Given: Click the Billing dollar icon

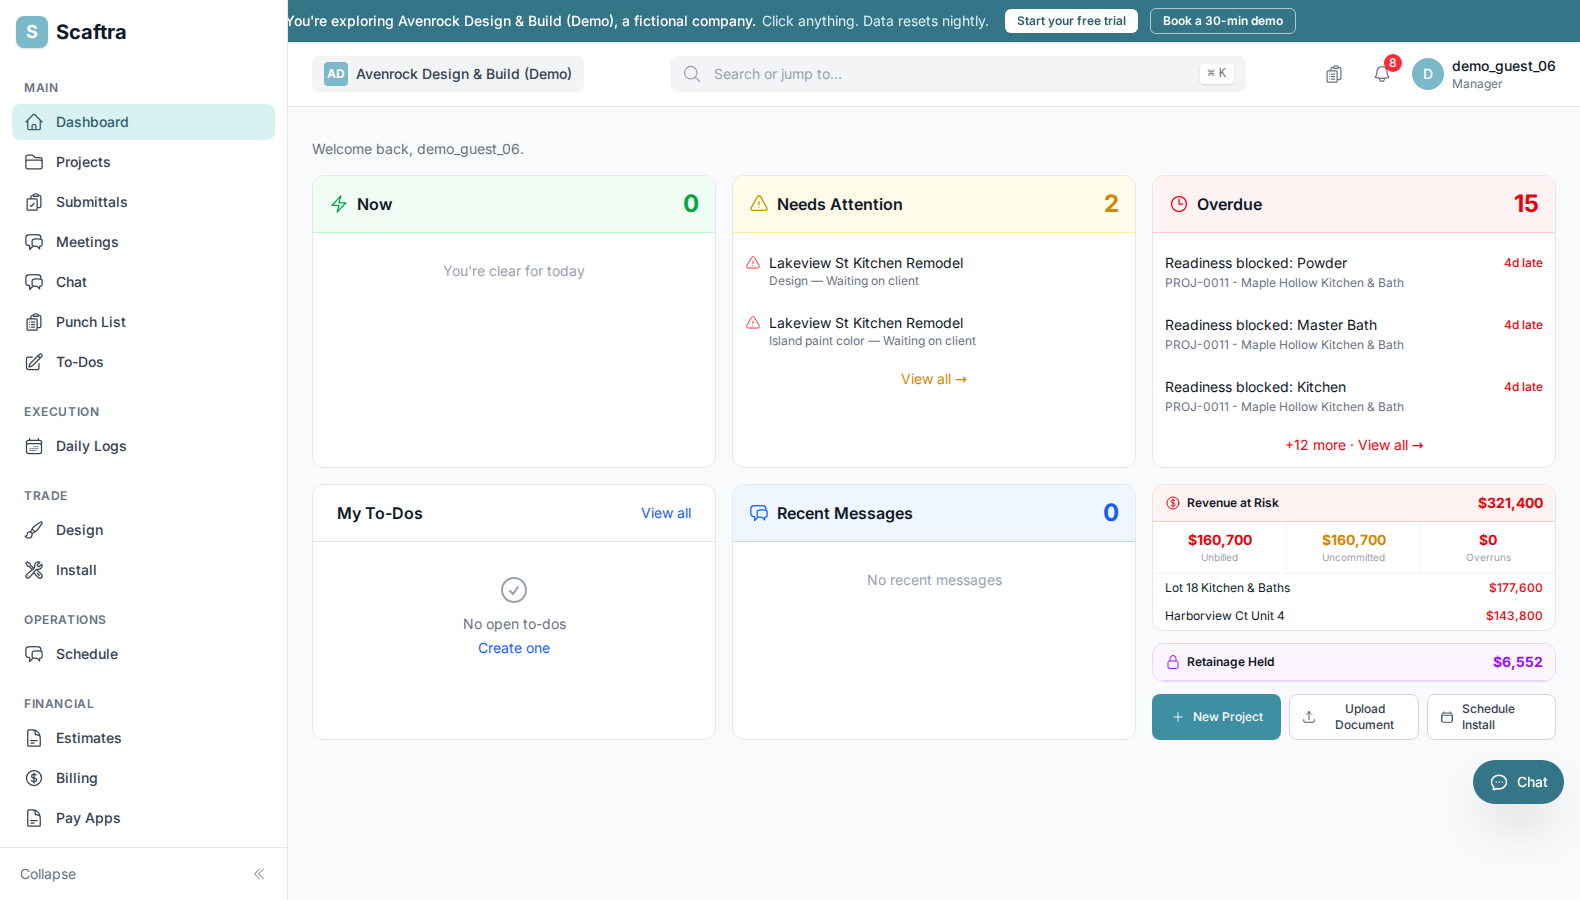Looking at the screenshot, I should (x=34, y=778).
